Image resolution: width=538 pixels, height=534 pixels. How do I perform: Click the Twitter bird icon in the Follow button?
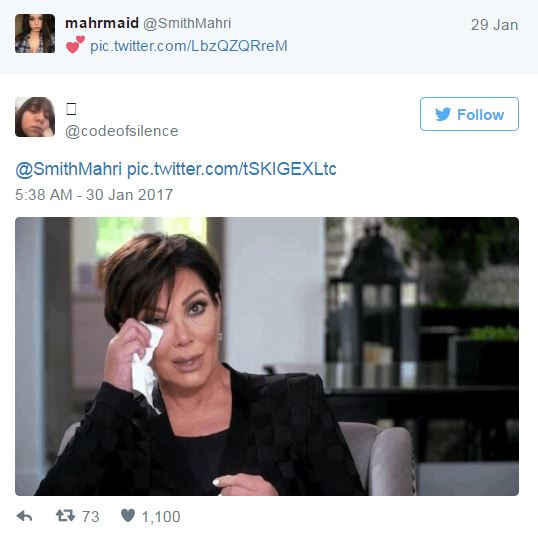(x=443, y=114)
